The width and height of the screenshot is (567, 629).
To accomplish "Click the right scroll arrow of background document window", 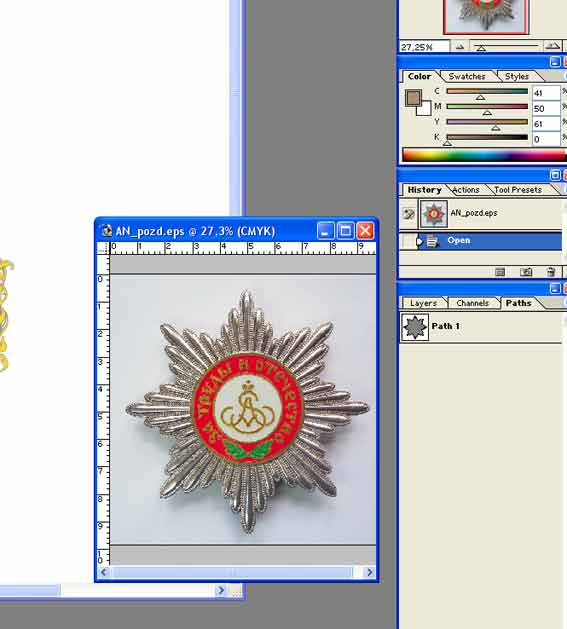I will (220, 590).
